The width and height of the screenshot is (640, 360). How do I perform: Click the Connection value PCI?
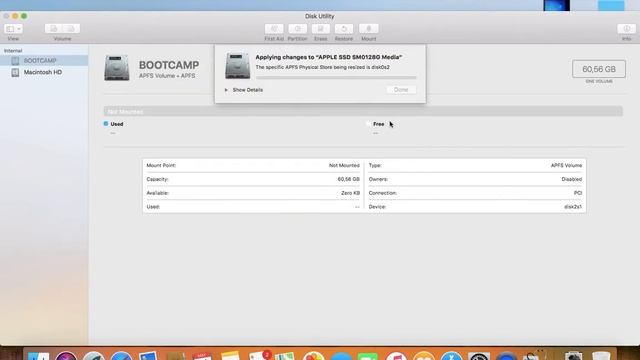click(x=578, y=193)
